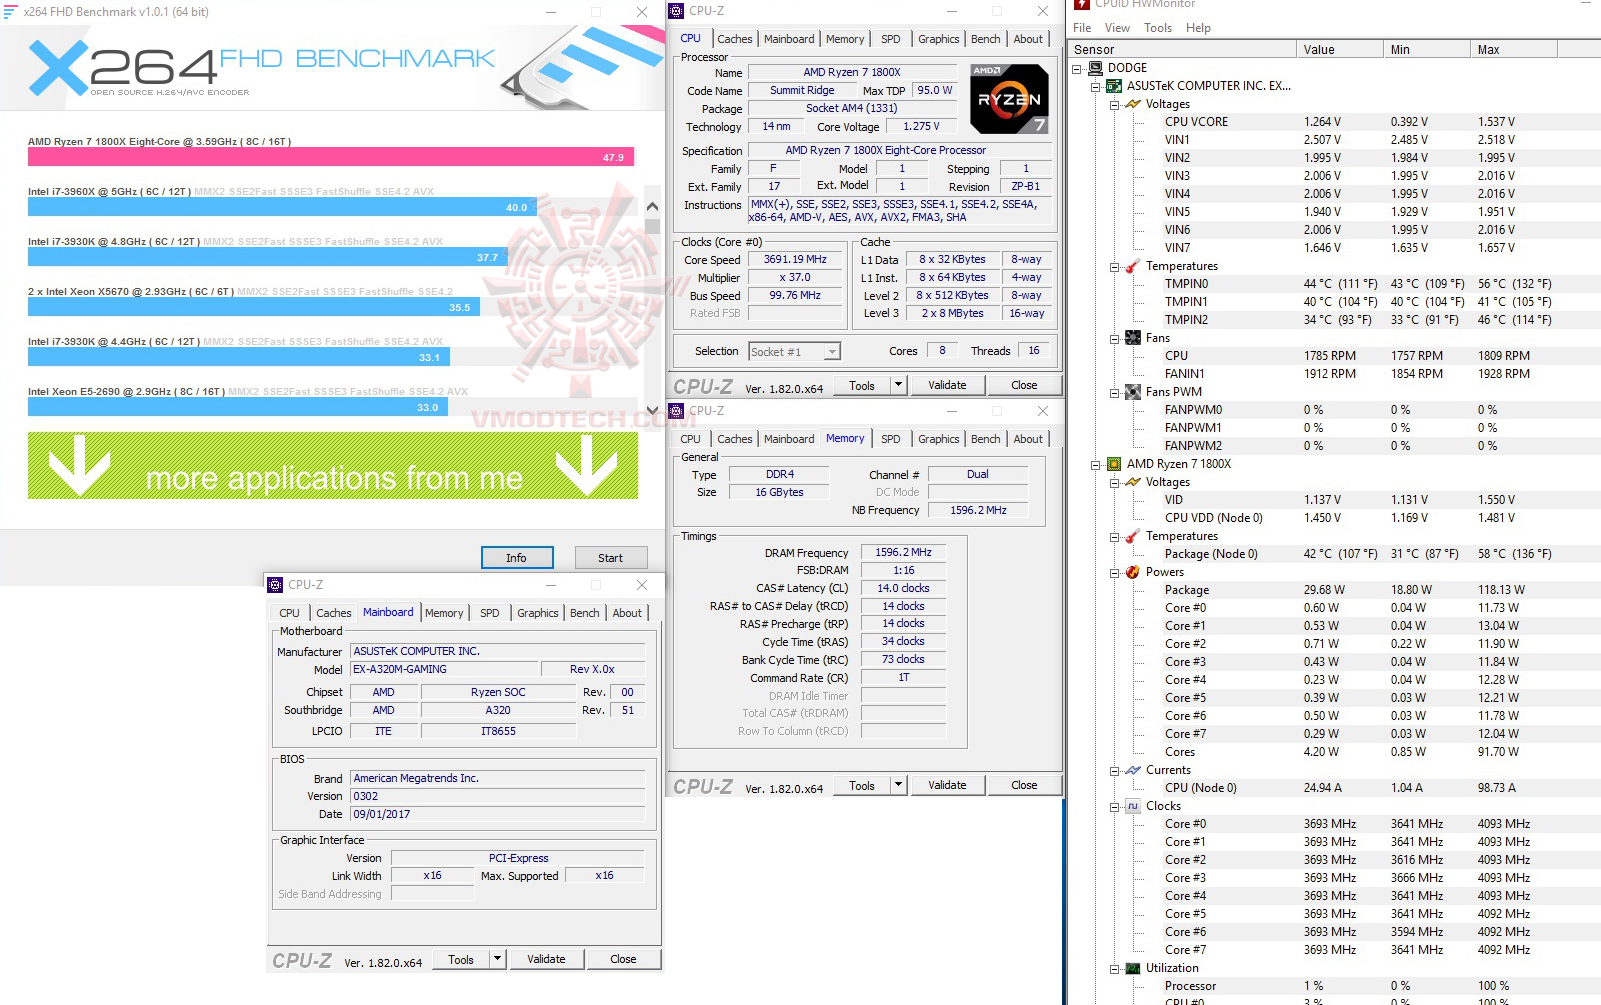
Task: Switch to the Memory tab in CPU-Z
Action: coord(845,38)
